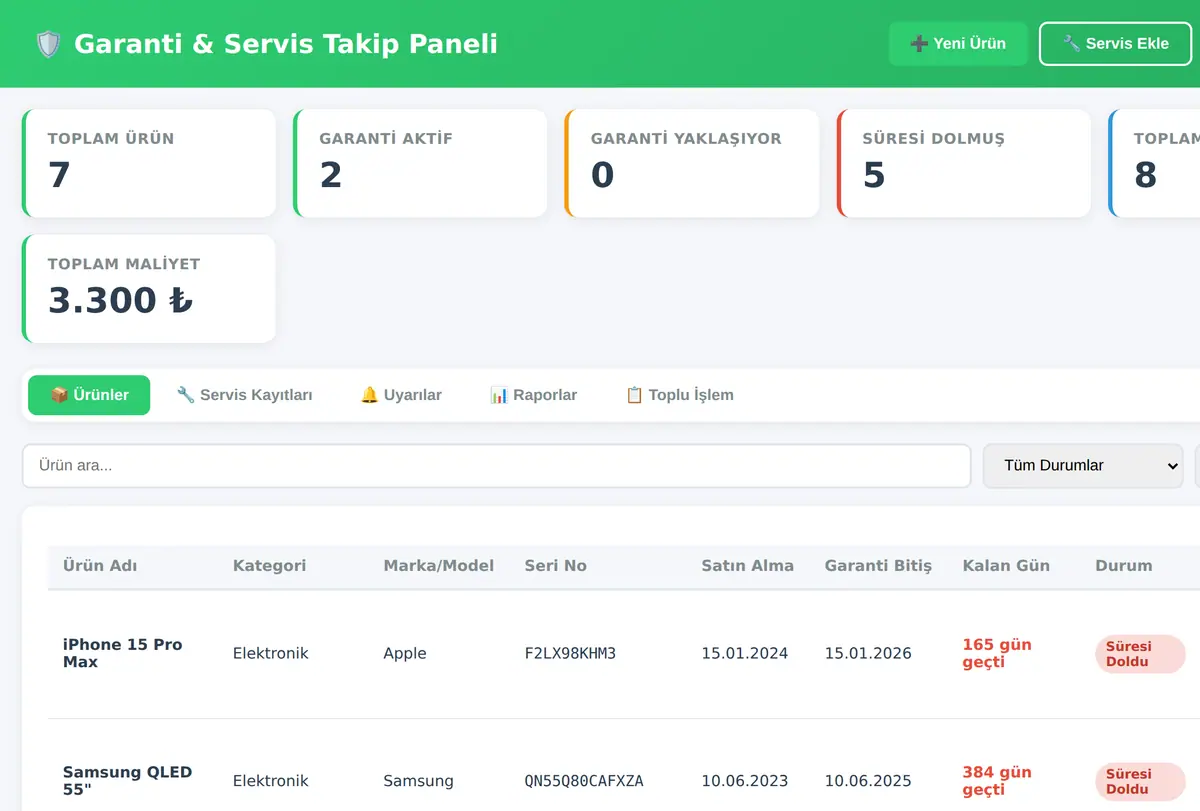
Task: Open the Raporlar tab
Action: [x=533, y=395]
